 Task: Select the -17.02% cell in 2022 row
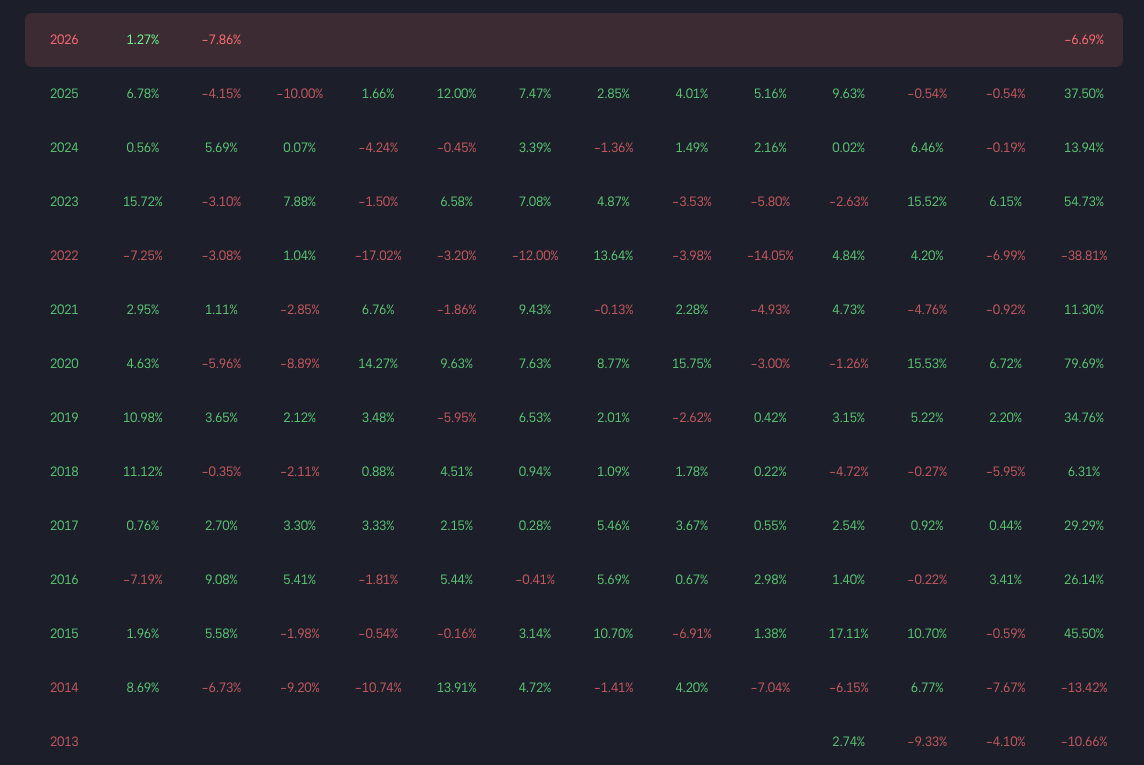point(378,256)
